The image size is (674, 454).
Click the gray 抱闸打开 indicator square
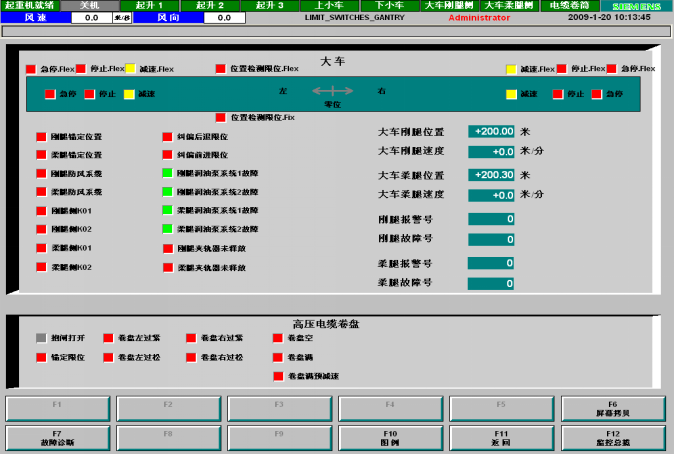(x=41, y=338)
